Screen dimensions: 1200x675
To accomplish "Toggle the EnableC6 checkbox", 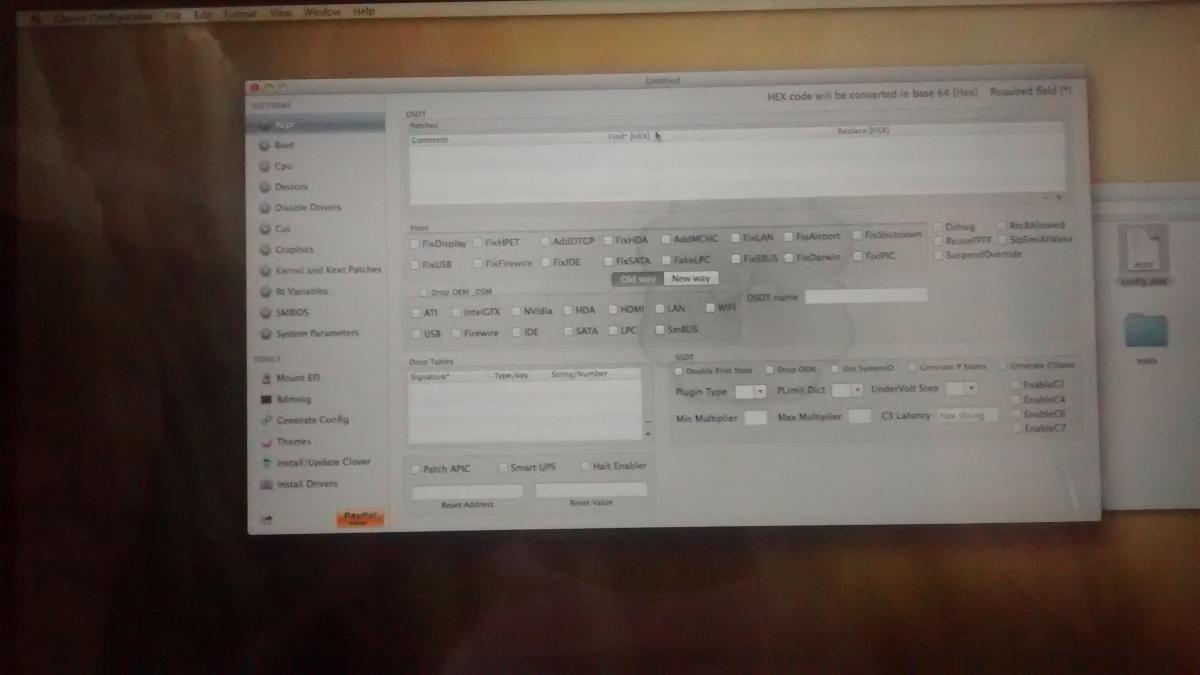I will click(1017, 413).
